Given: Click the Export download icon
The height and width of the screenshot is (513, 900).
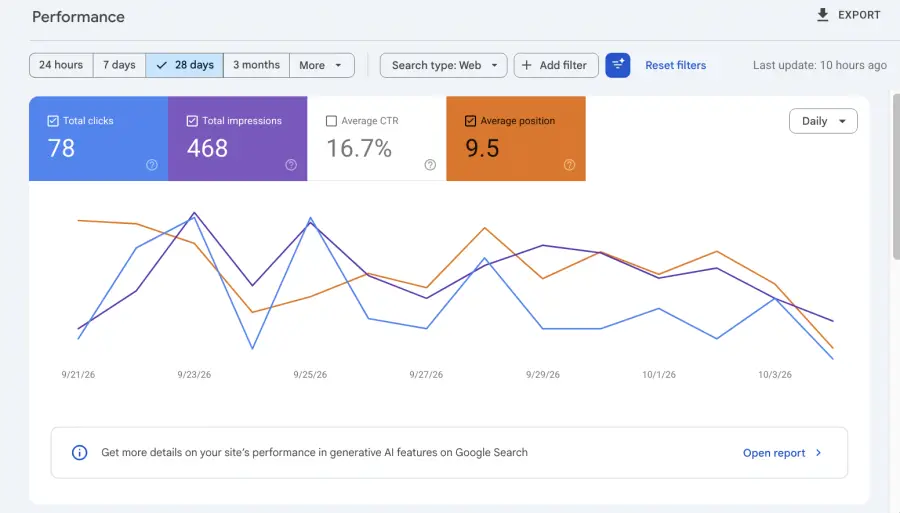Looking at the screenshot, I should [x=823, y=15].
